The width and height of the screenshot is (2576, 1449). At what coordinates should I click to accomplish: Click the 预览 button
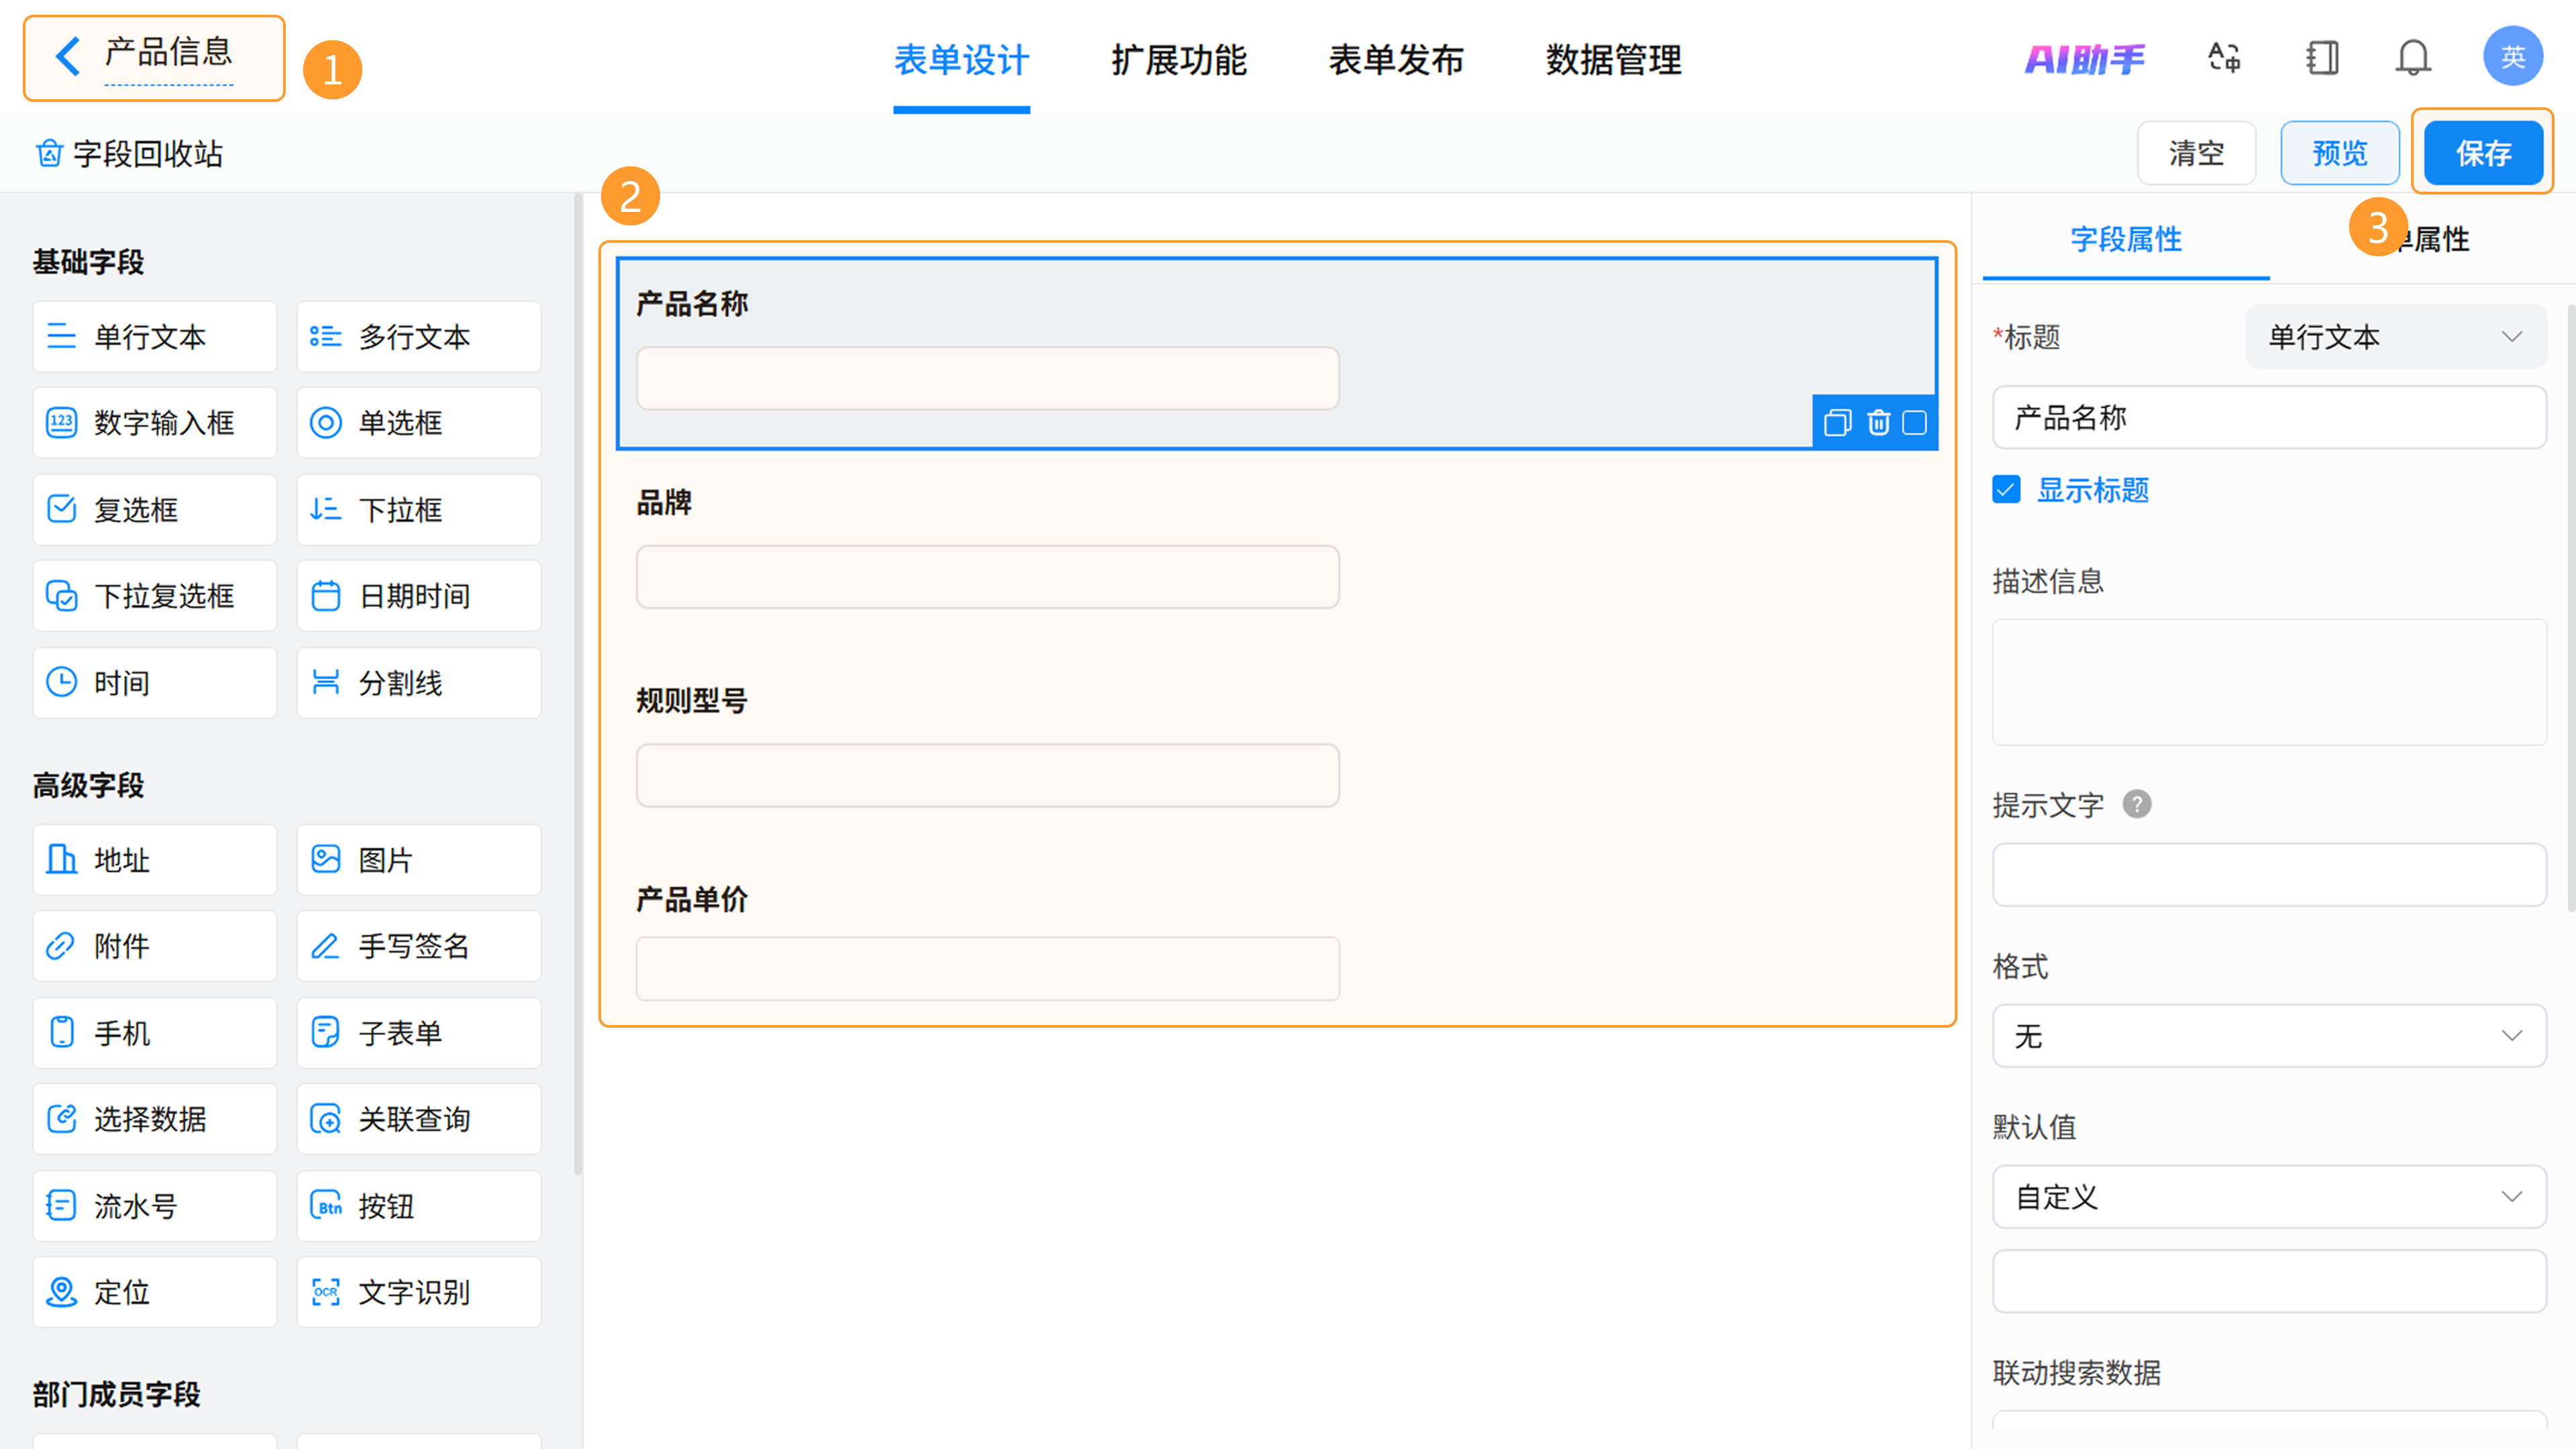(x=2339, y=153)
